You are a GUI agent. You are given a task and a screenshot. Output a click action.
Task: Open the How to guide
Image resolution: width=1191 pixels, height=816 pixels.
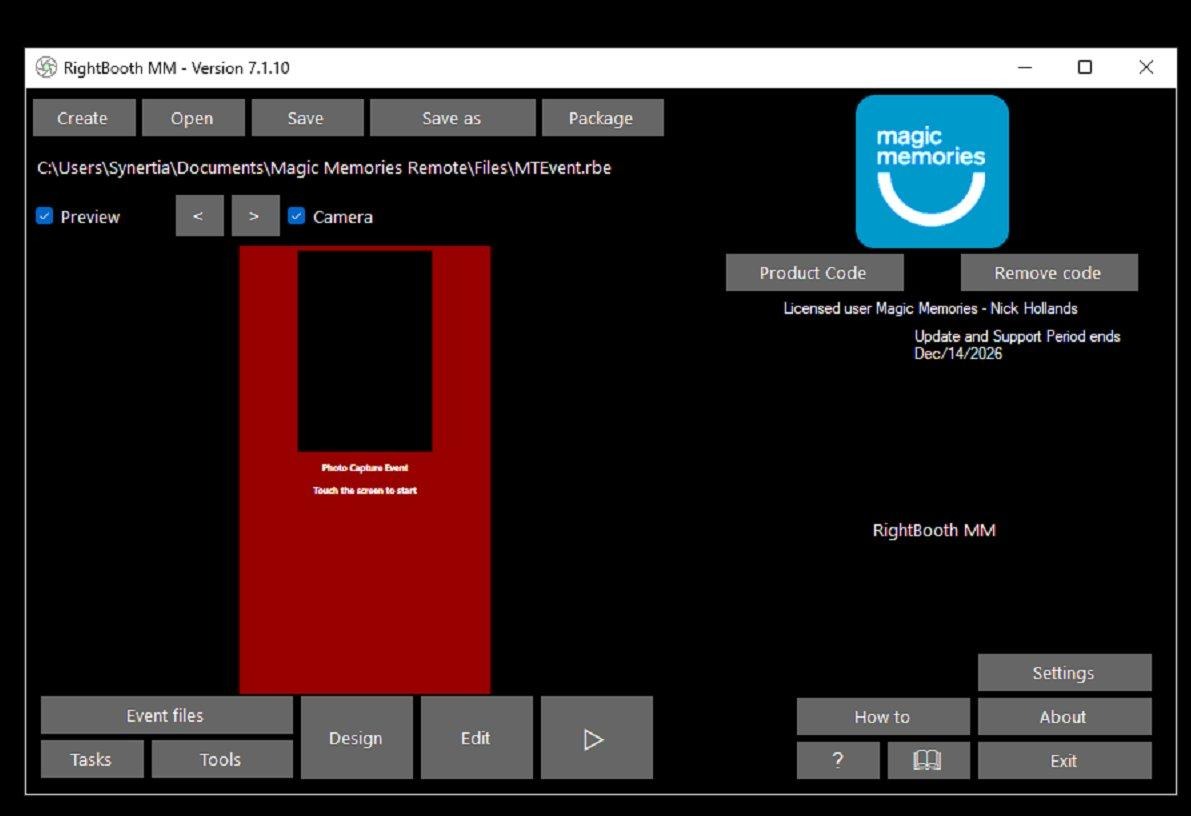coord(883,716)
